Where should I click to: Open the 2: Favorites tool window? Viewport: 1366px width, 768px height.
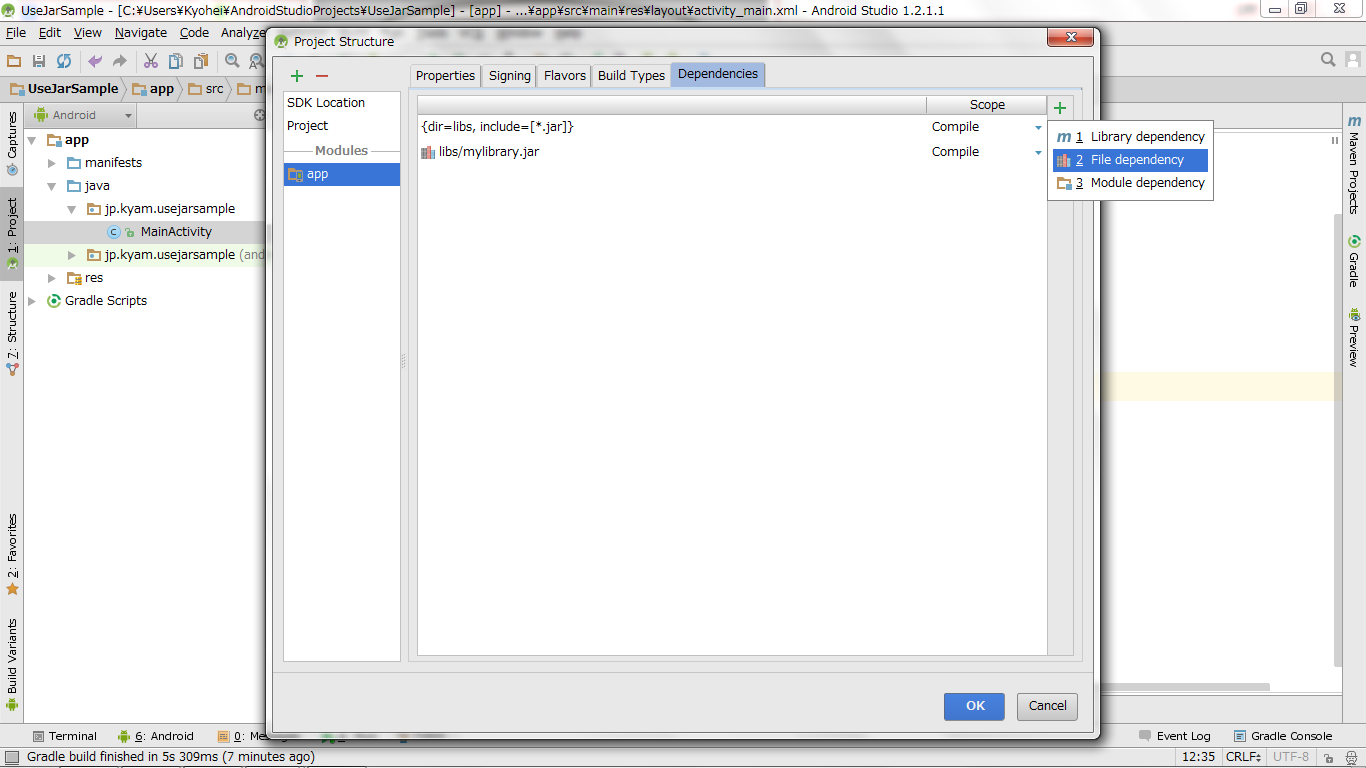(x=12, y=554)
